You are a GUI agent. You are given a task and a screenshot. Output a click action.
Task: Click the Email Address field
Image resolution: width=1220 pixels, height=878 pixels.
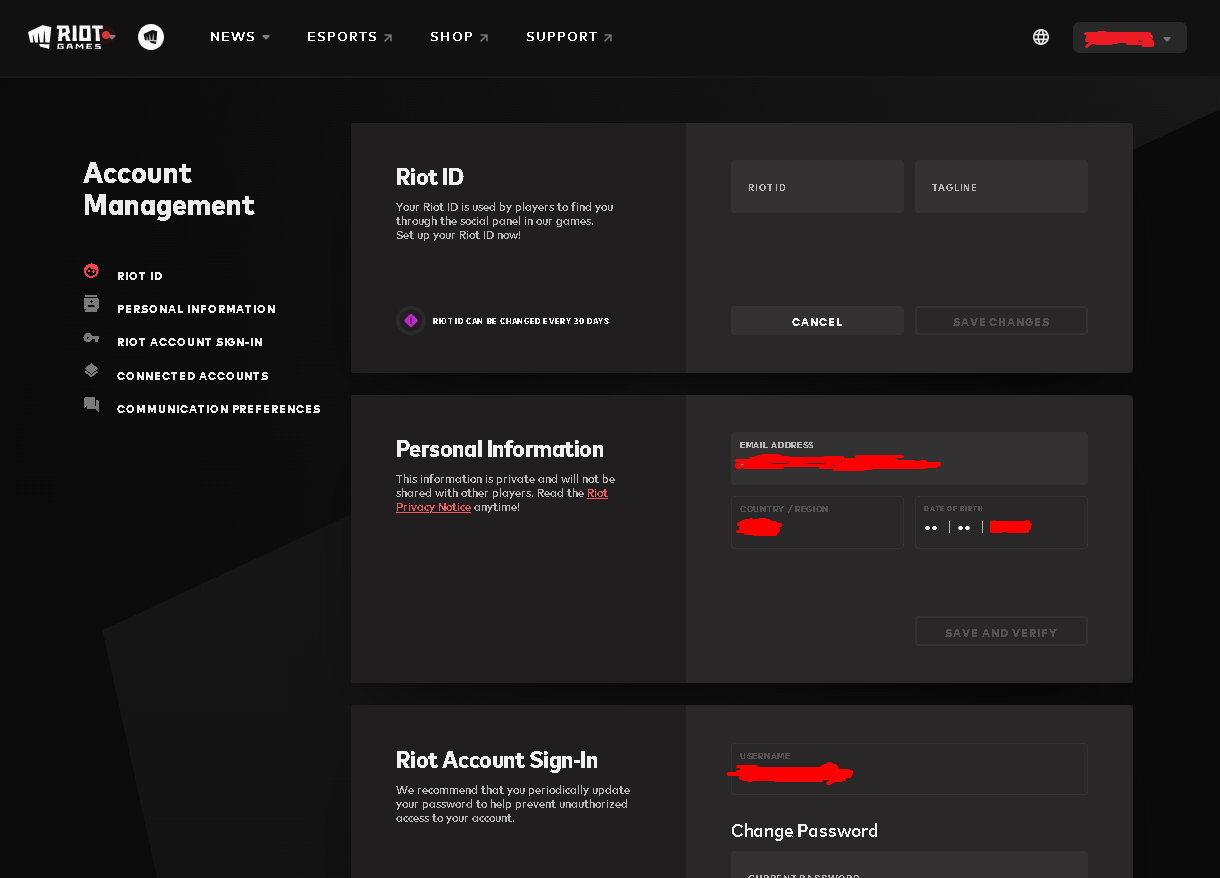(909, 458)
